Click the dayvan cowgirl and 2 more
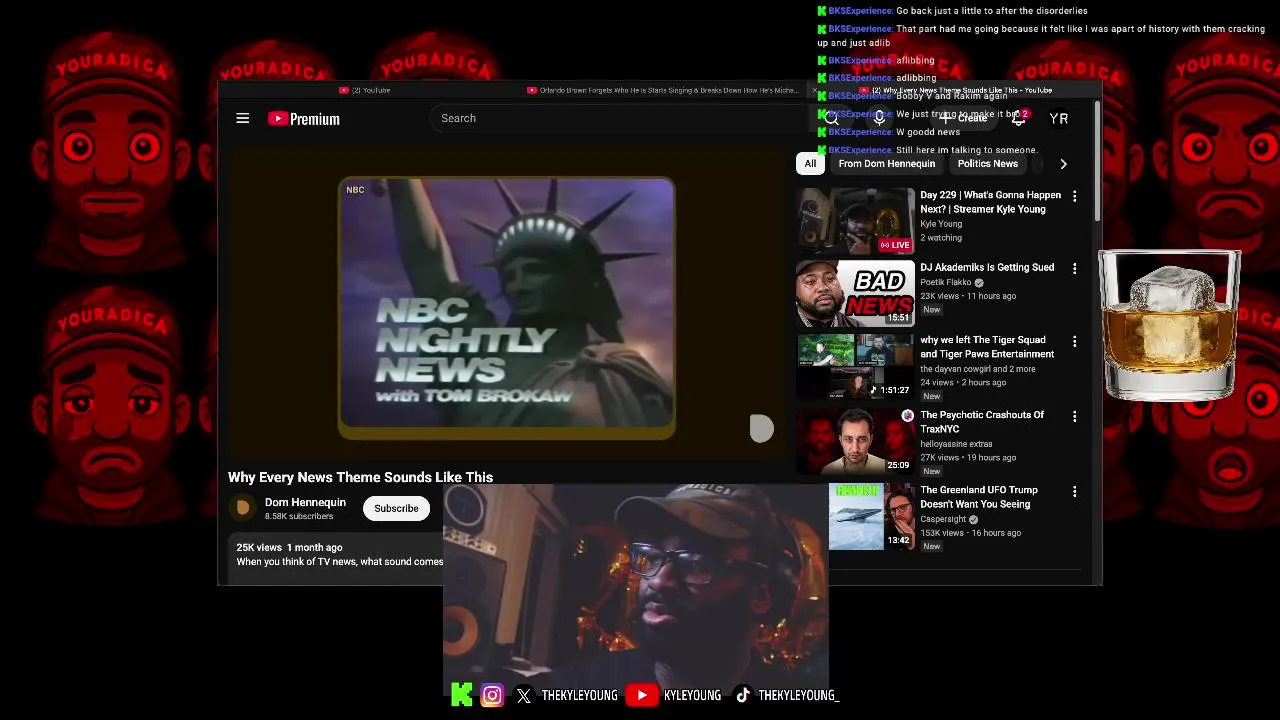1280x720 pixels. [x=978, y=369]
